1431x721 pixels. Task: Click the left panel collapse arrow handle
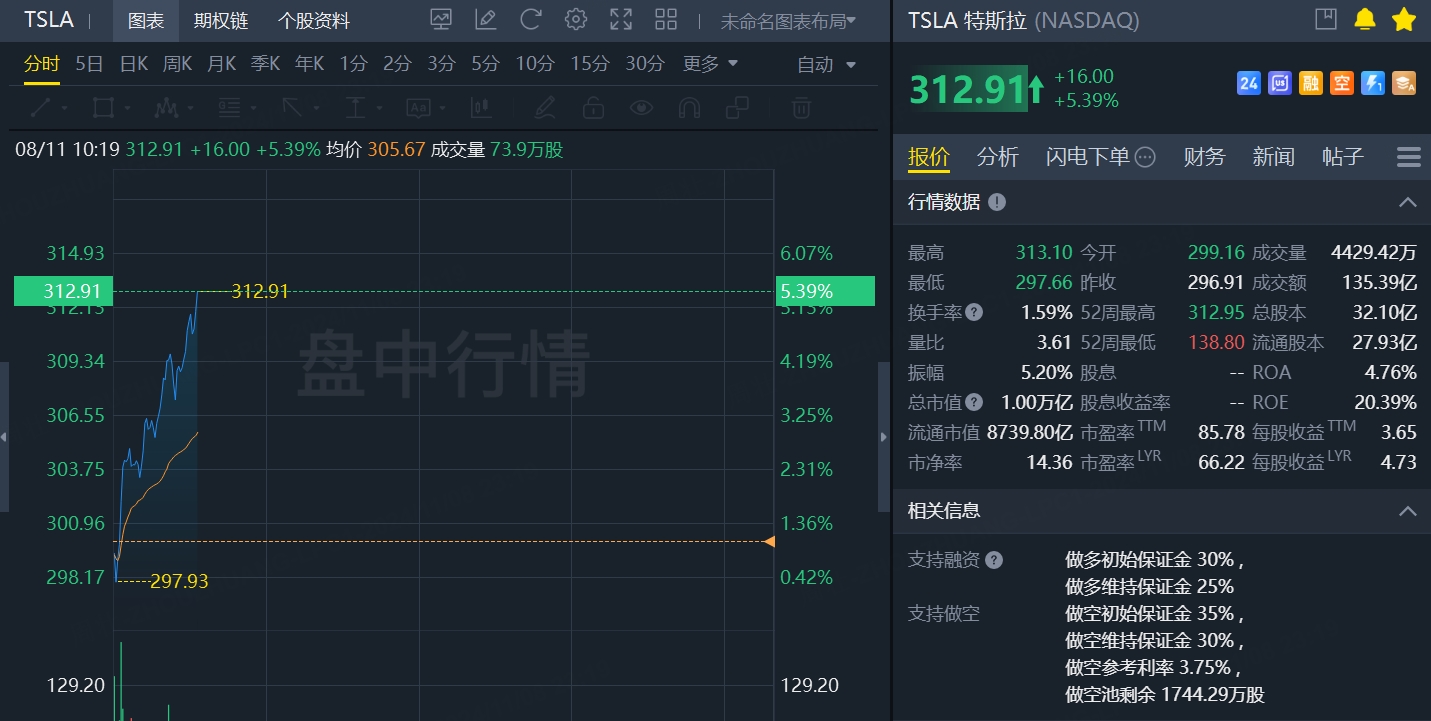click(4, 438)
